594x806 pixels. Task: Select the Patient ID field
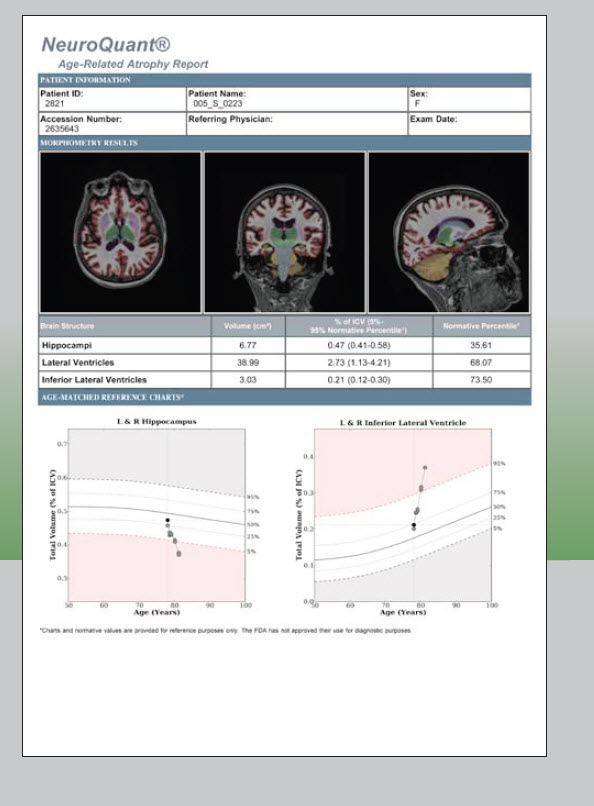(x=112, y=99)
